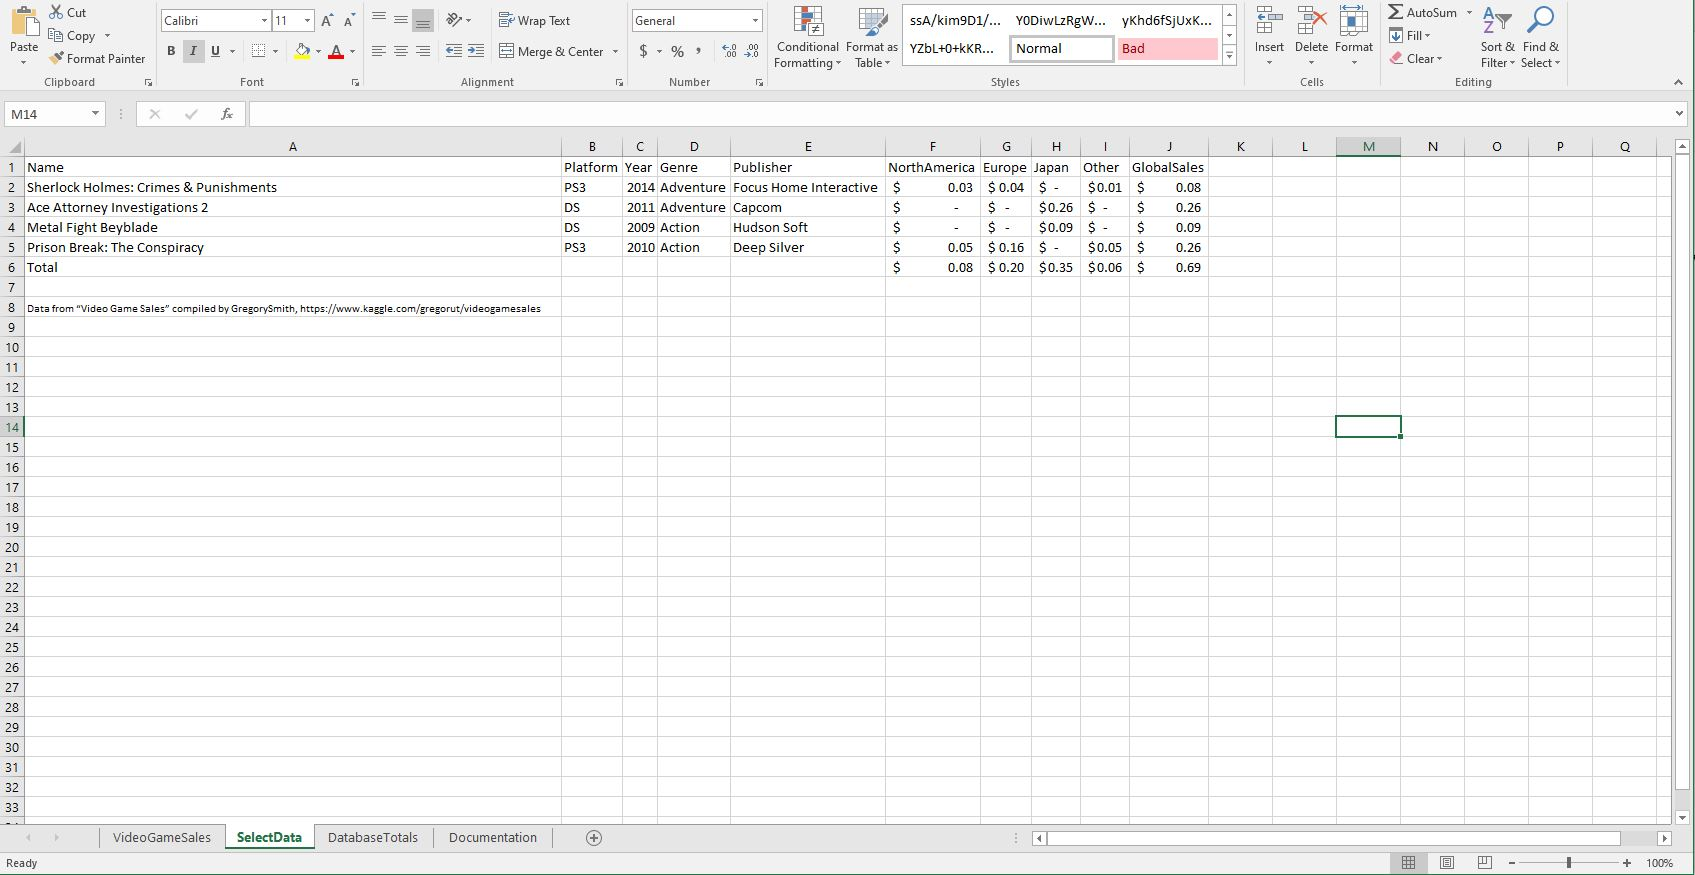Screen dimensions: 1695x875
Task: Collapse the ribbon
Action: click(x=1678, y=82)
